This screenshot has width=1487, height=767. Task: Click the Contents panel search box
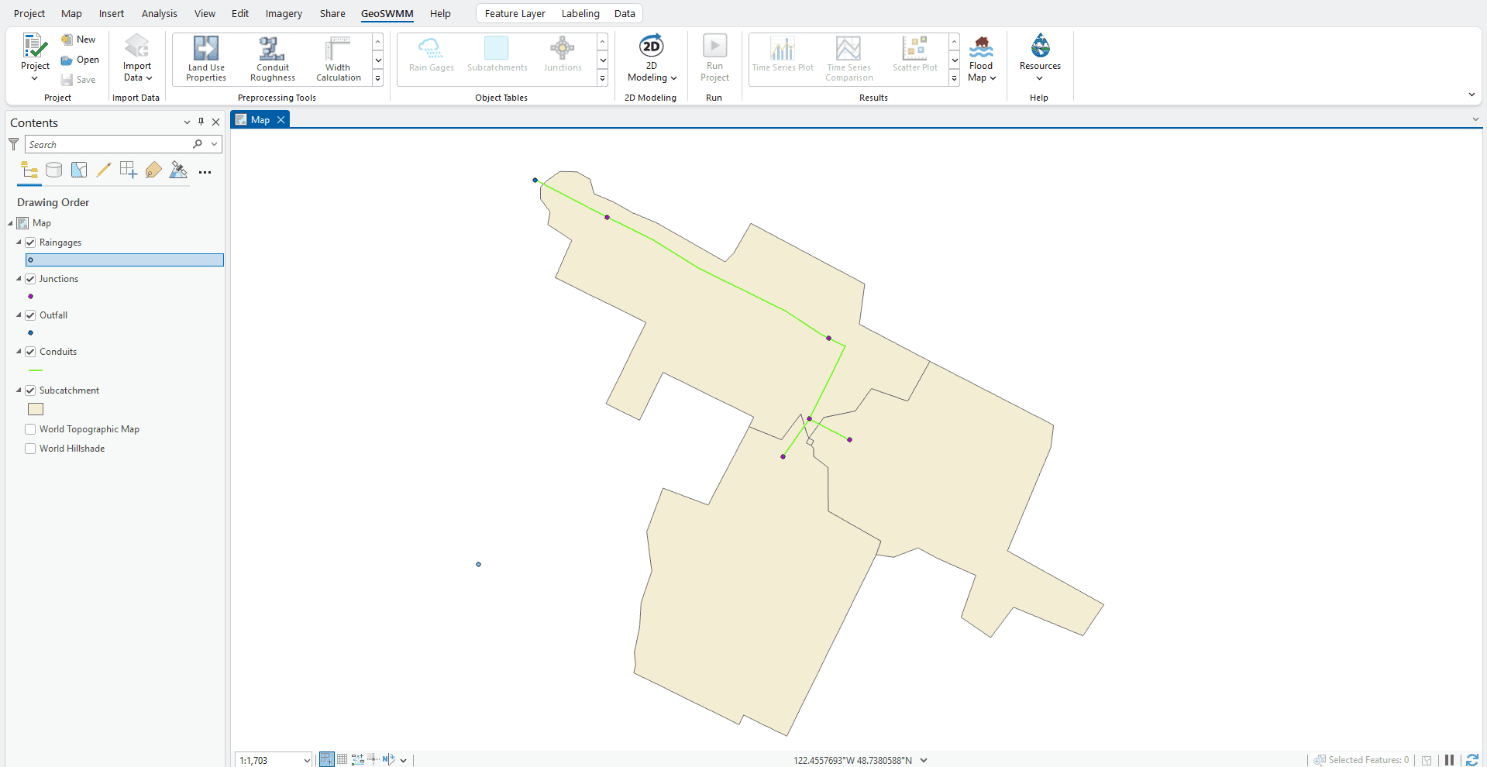110,143
